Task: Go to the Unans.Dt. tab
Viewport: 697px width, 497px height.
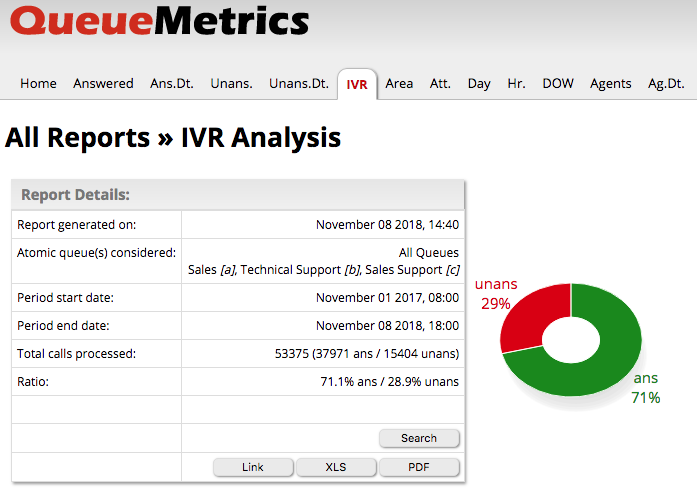Action: click(299, 84)
